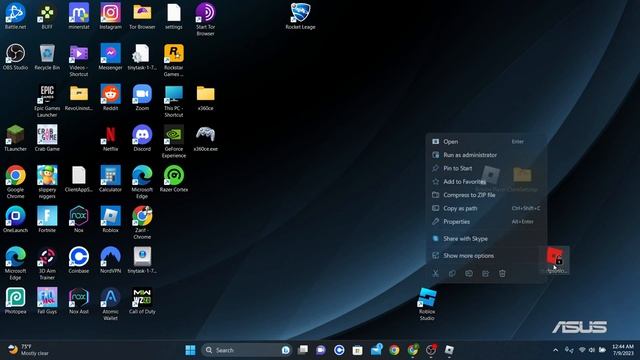The width and height of the screenshot is (640, 360).
Task: Select the OBS Studio desktop icon
Action: [x=16, y=57]
